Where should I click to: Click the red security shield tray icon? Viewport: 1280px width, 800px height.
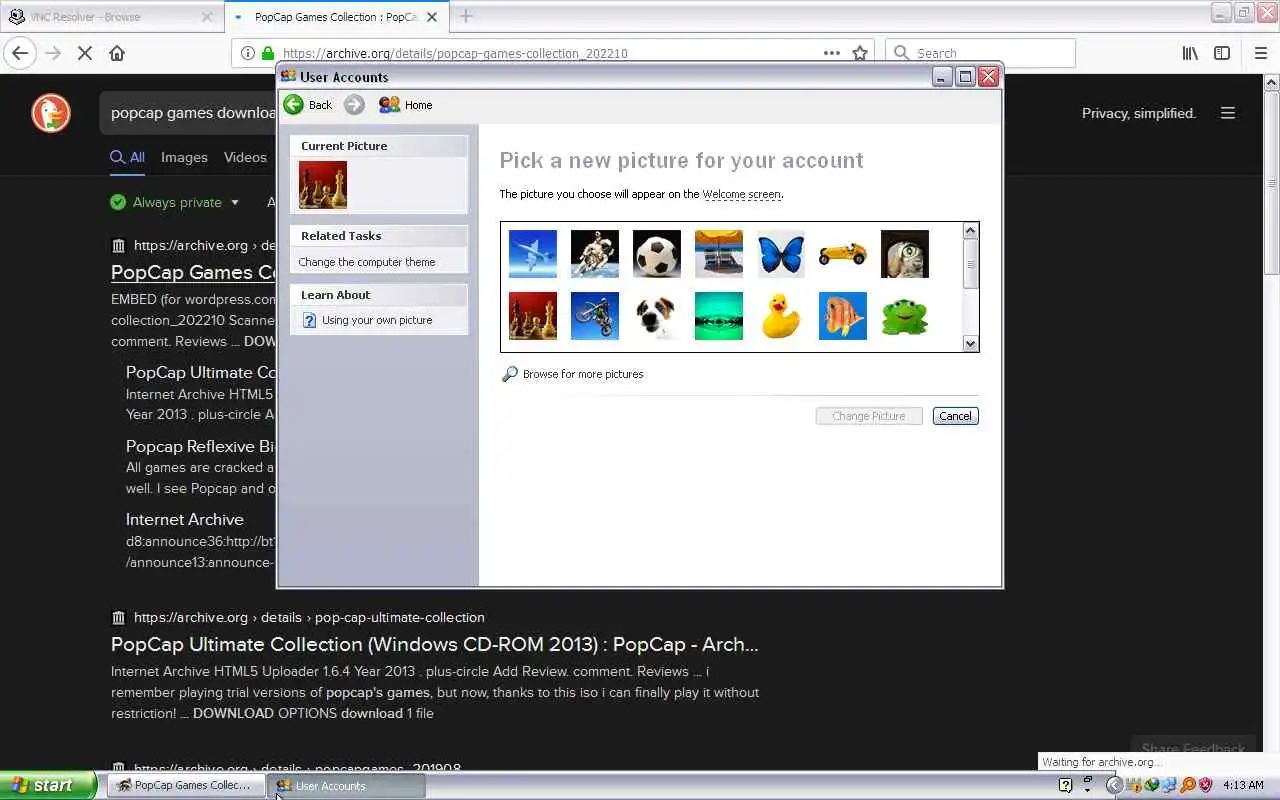1206,786
